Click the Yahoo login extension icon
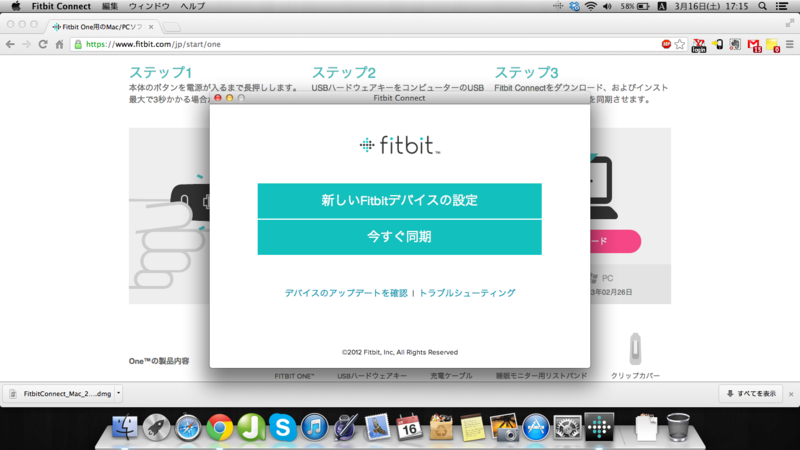800x450 pixels. tap(699, 45)
